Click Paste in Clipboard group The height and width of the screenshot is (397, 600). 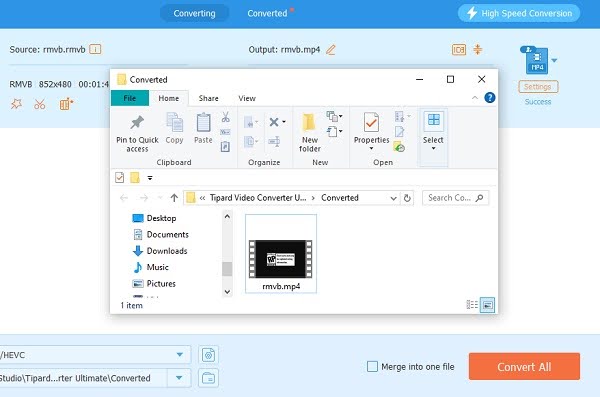203,129
